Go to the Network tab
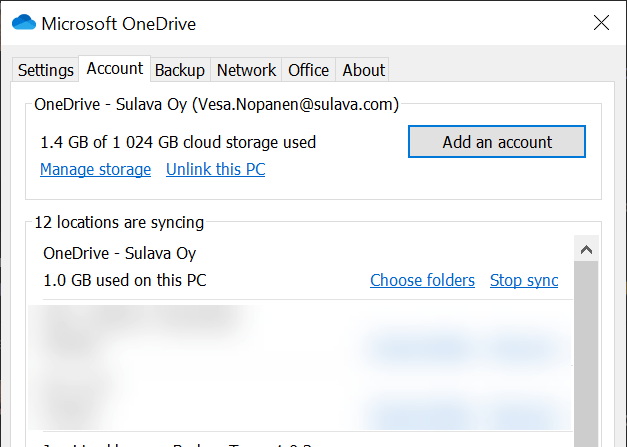This screenshot has height=447, width=627. click(x=246, y=70)
